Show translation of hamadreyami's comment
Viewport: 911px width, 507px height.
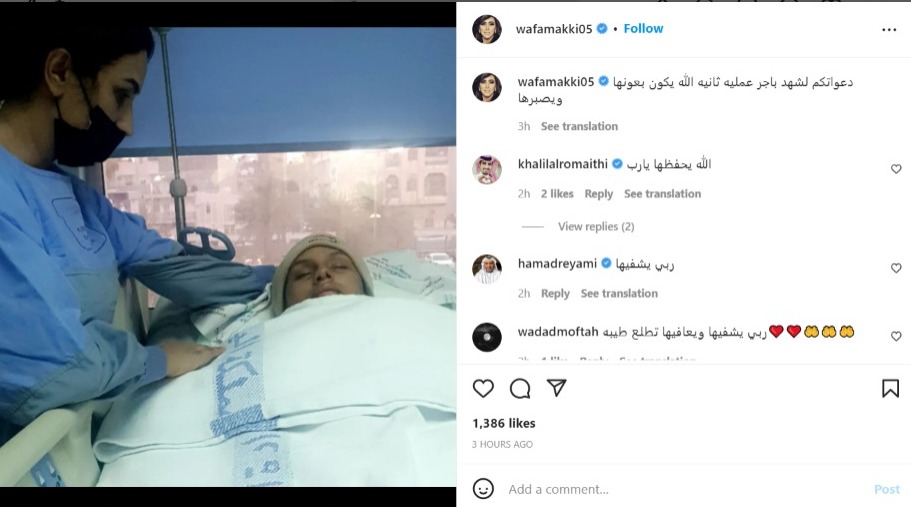point(619,293)
